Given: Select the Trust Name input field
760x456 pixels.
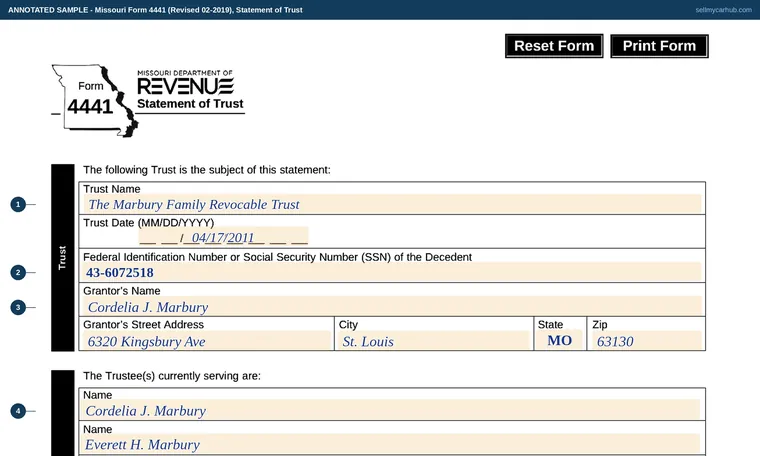Looking at the screenshot, I should tap(392, 204).
